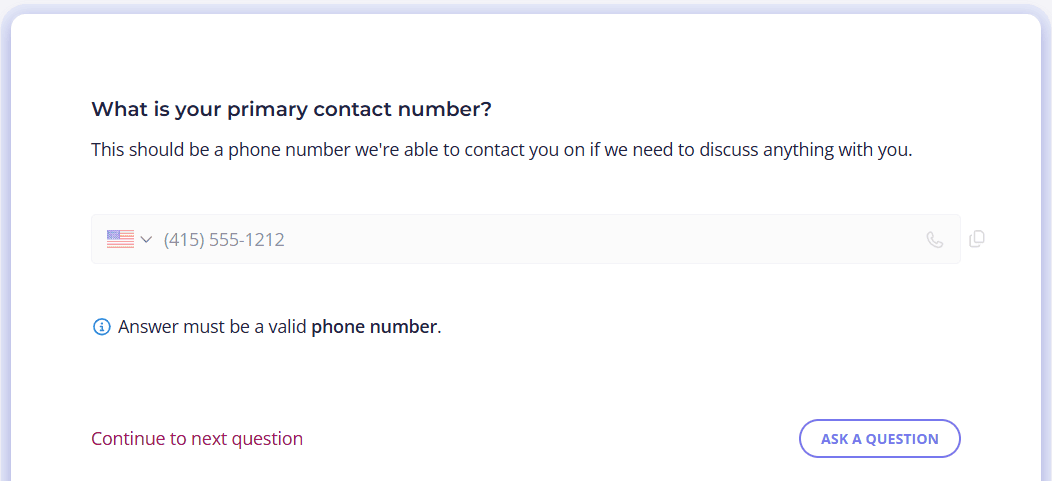Screen dimensions: 1052x481
Task: Focus the primary contact number input field
Action: [x=525, y=239]
